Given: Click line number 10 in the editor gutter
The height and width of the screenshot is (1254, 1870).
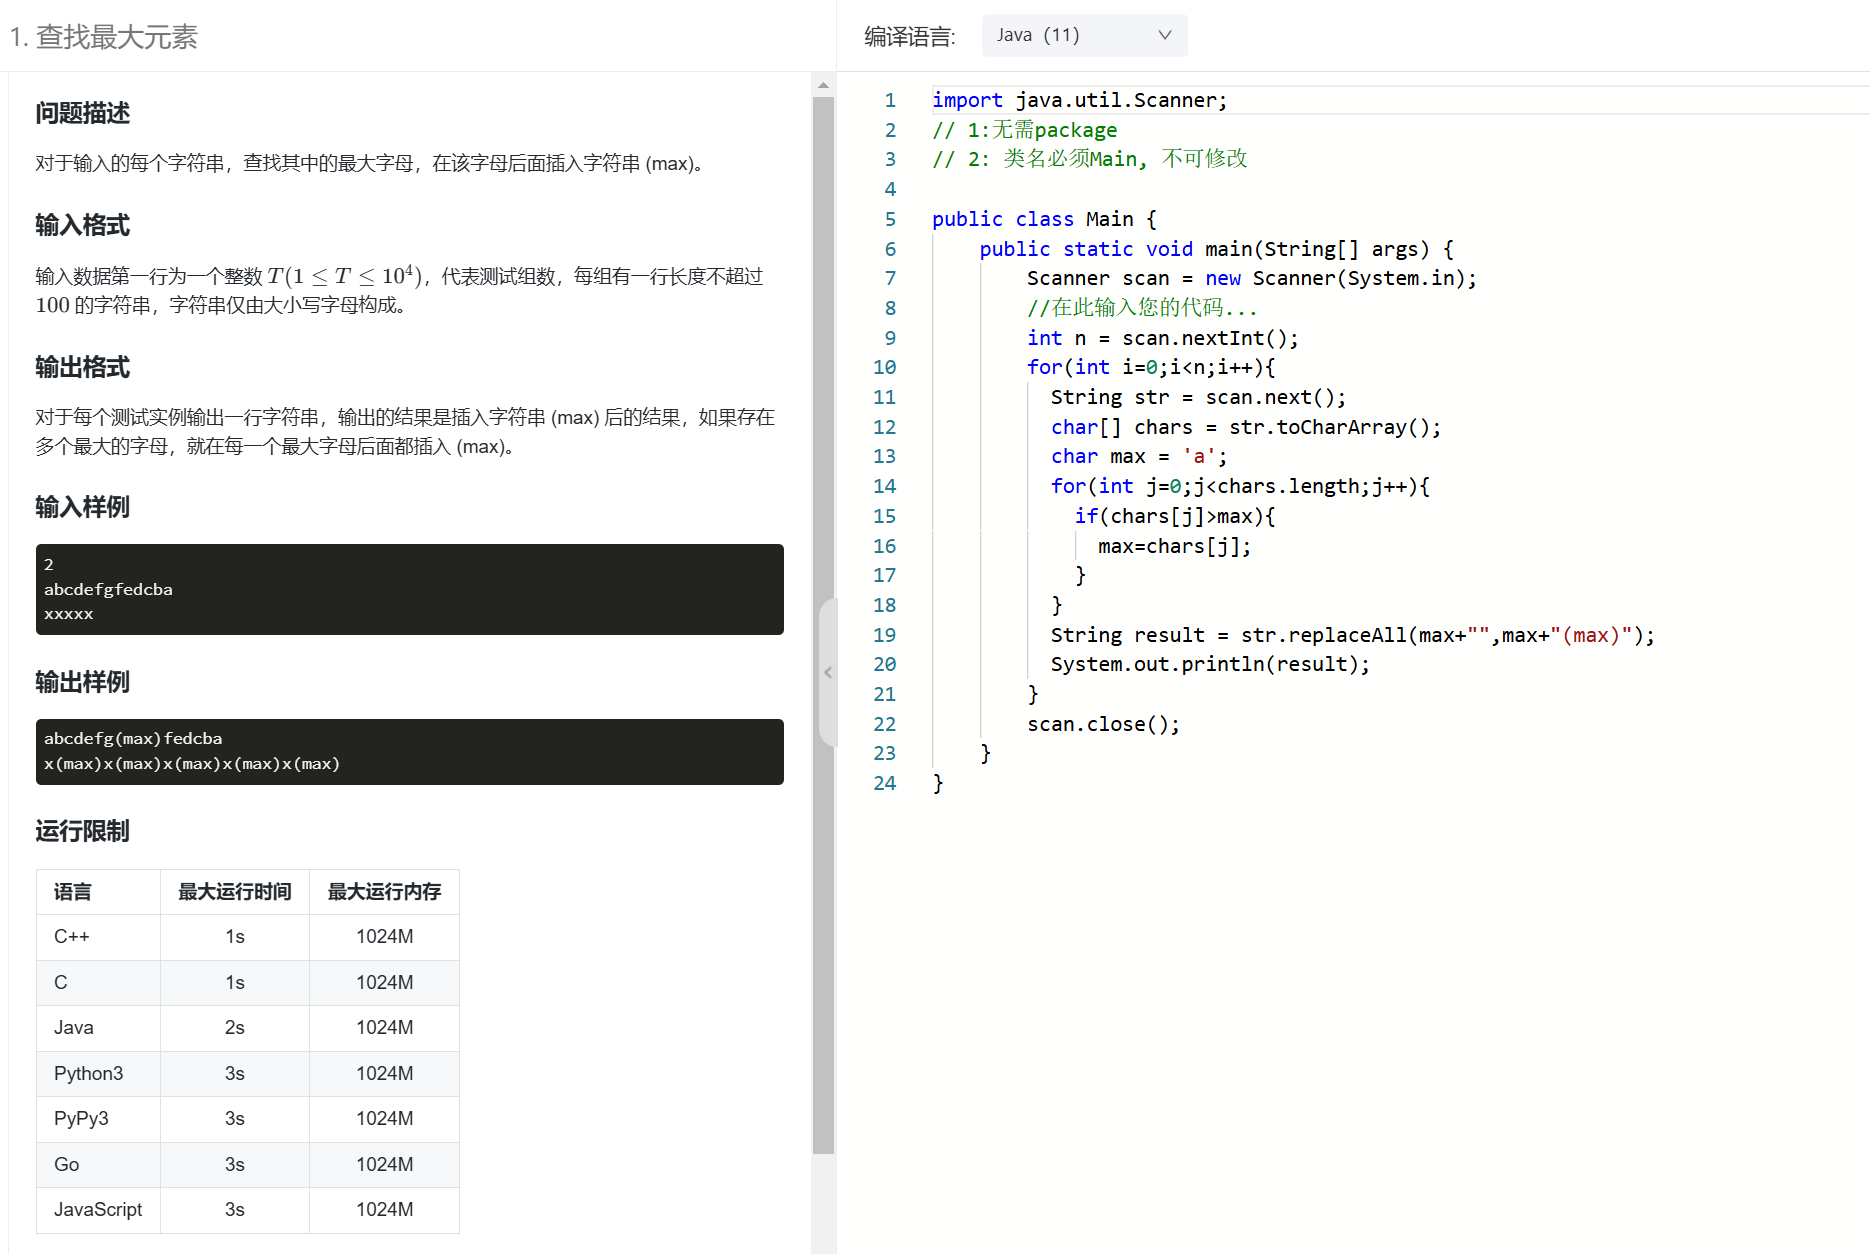Looking at the screenshot, I should (x=884, y=367).
